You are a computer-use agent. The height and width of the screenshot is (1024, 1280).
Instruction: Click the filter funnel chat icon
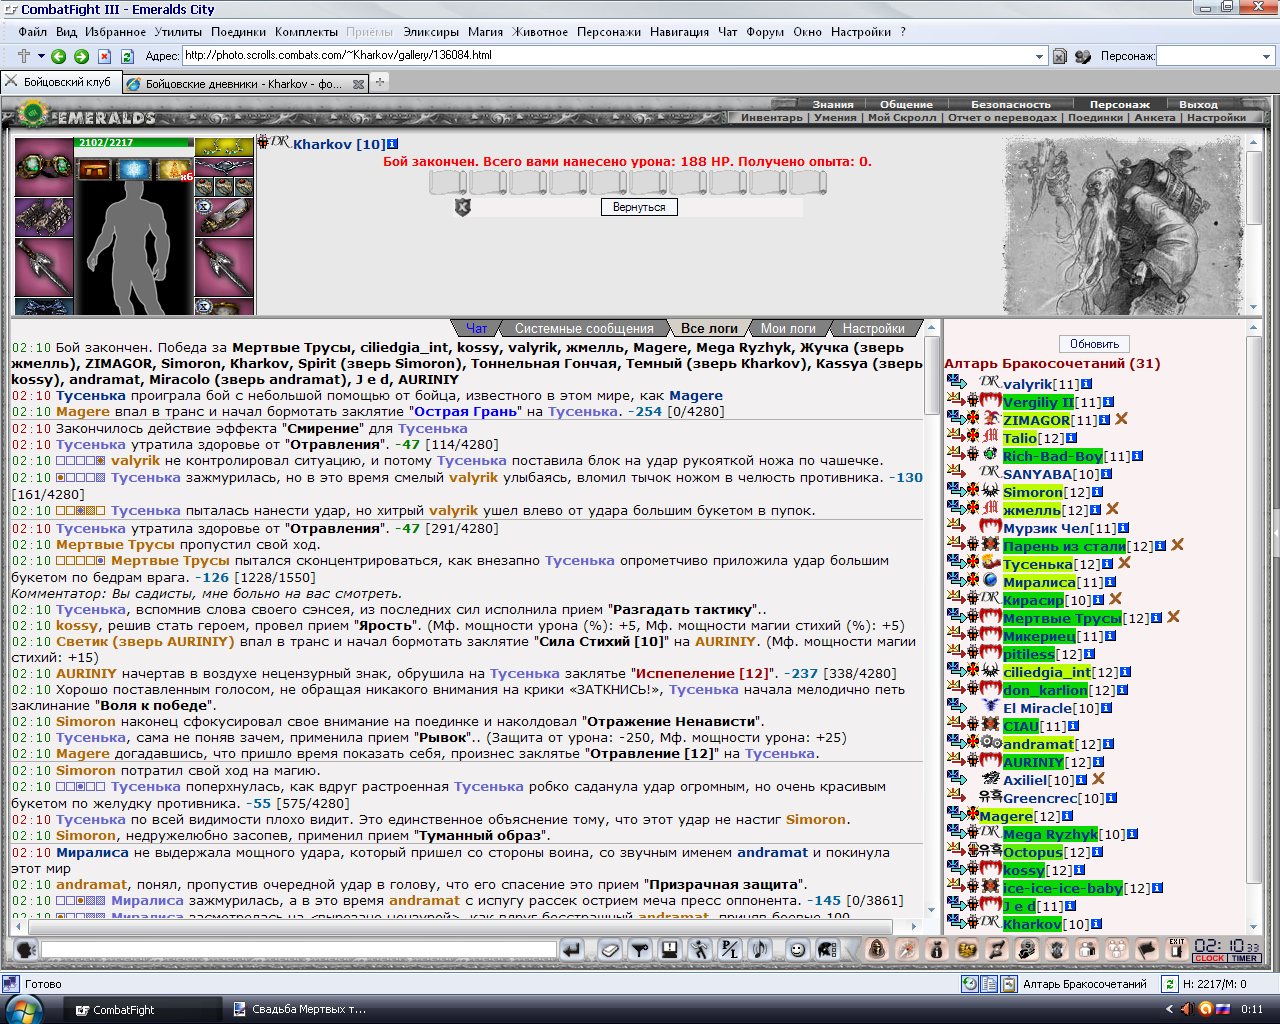(x=640, y=950)
